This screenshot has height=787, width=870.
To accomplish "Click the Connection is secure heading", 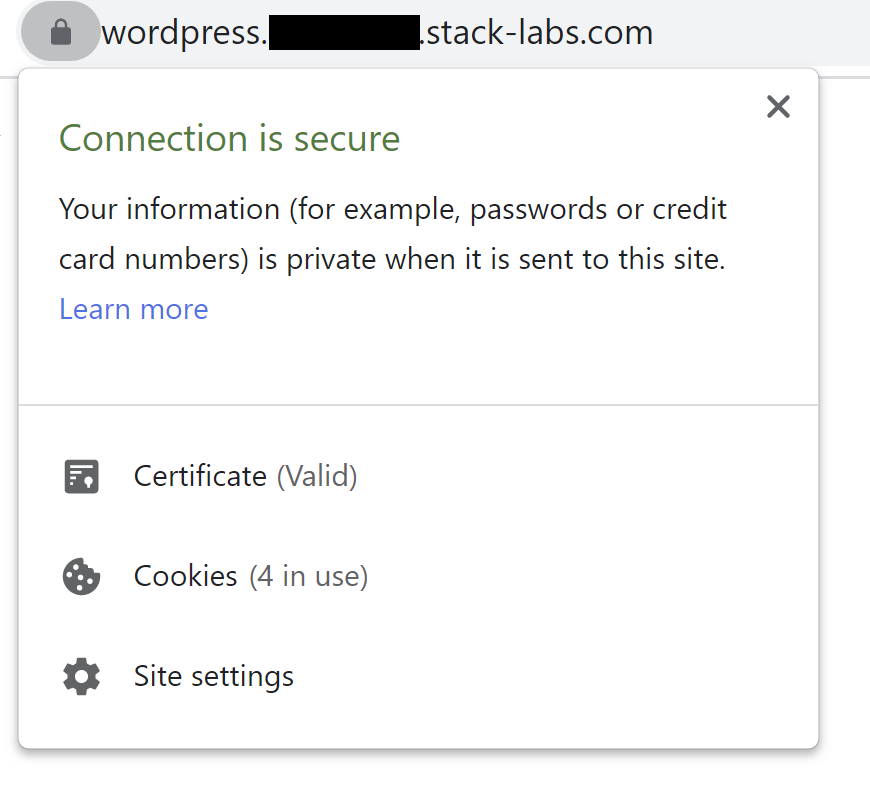I will pyautogui.click(x=229, y=138).
